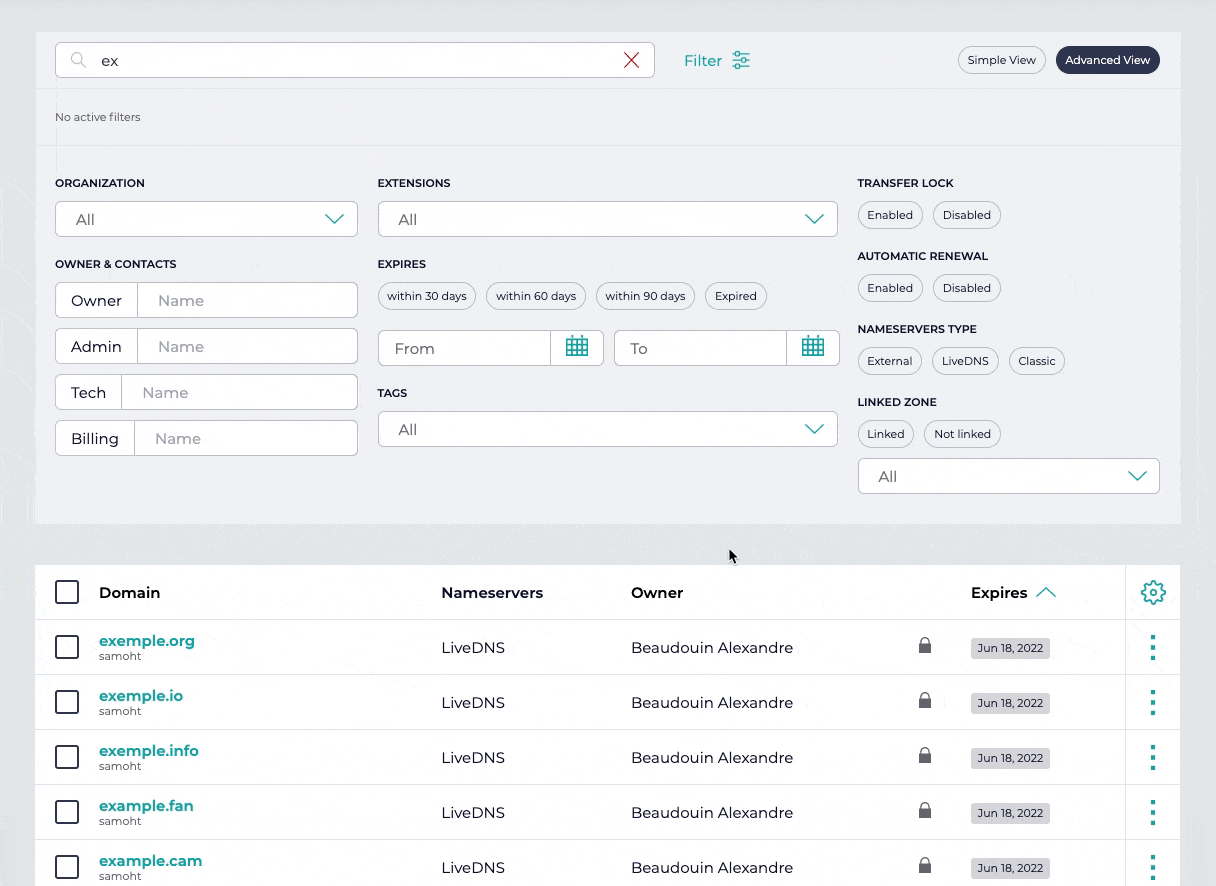Expand the Organization dropdown
This screenshot has width=1216, height=886.
point(206,219)
